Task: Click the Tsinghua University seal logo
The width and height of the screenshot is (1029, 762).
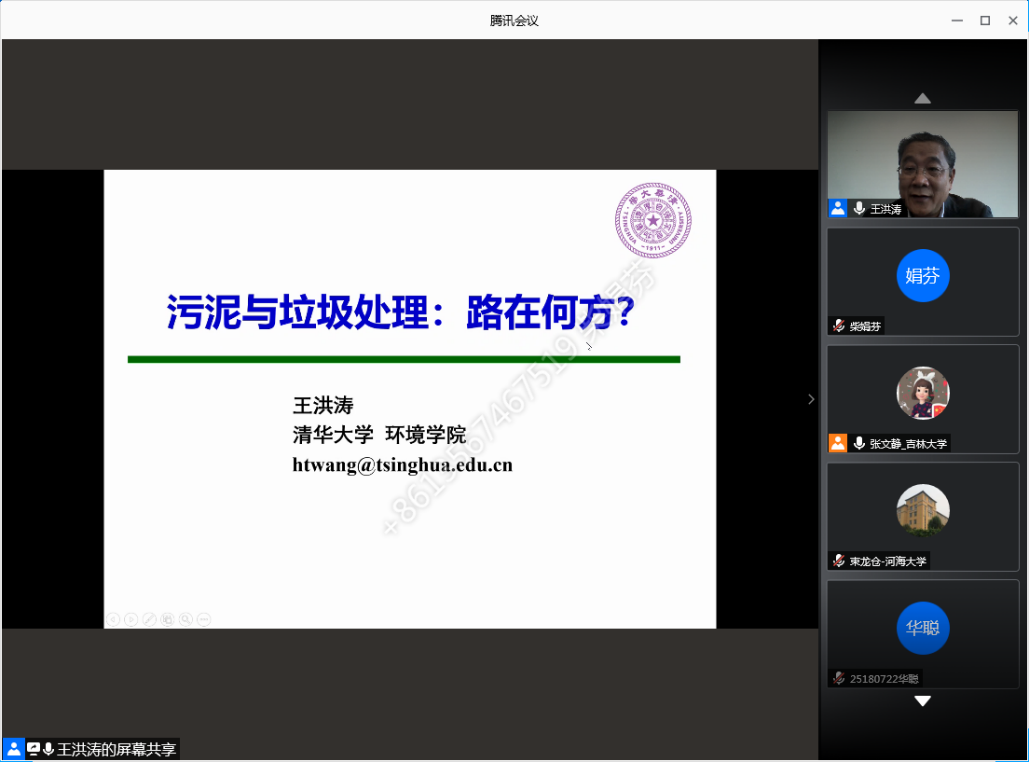Action: point(653,220)
